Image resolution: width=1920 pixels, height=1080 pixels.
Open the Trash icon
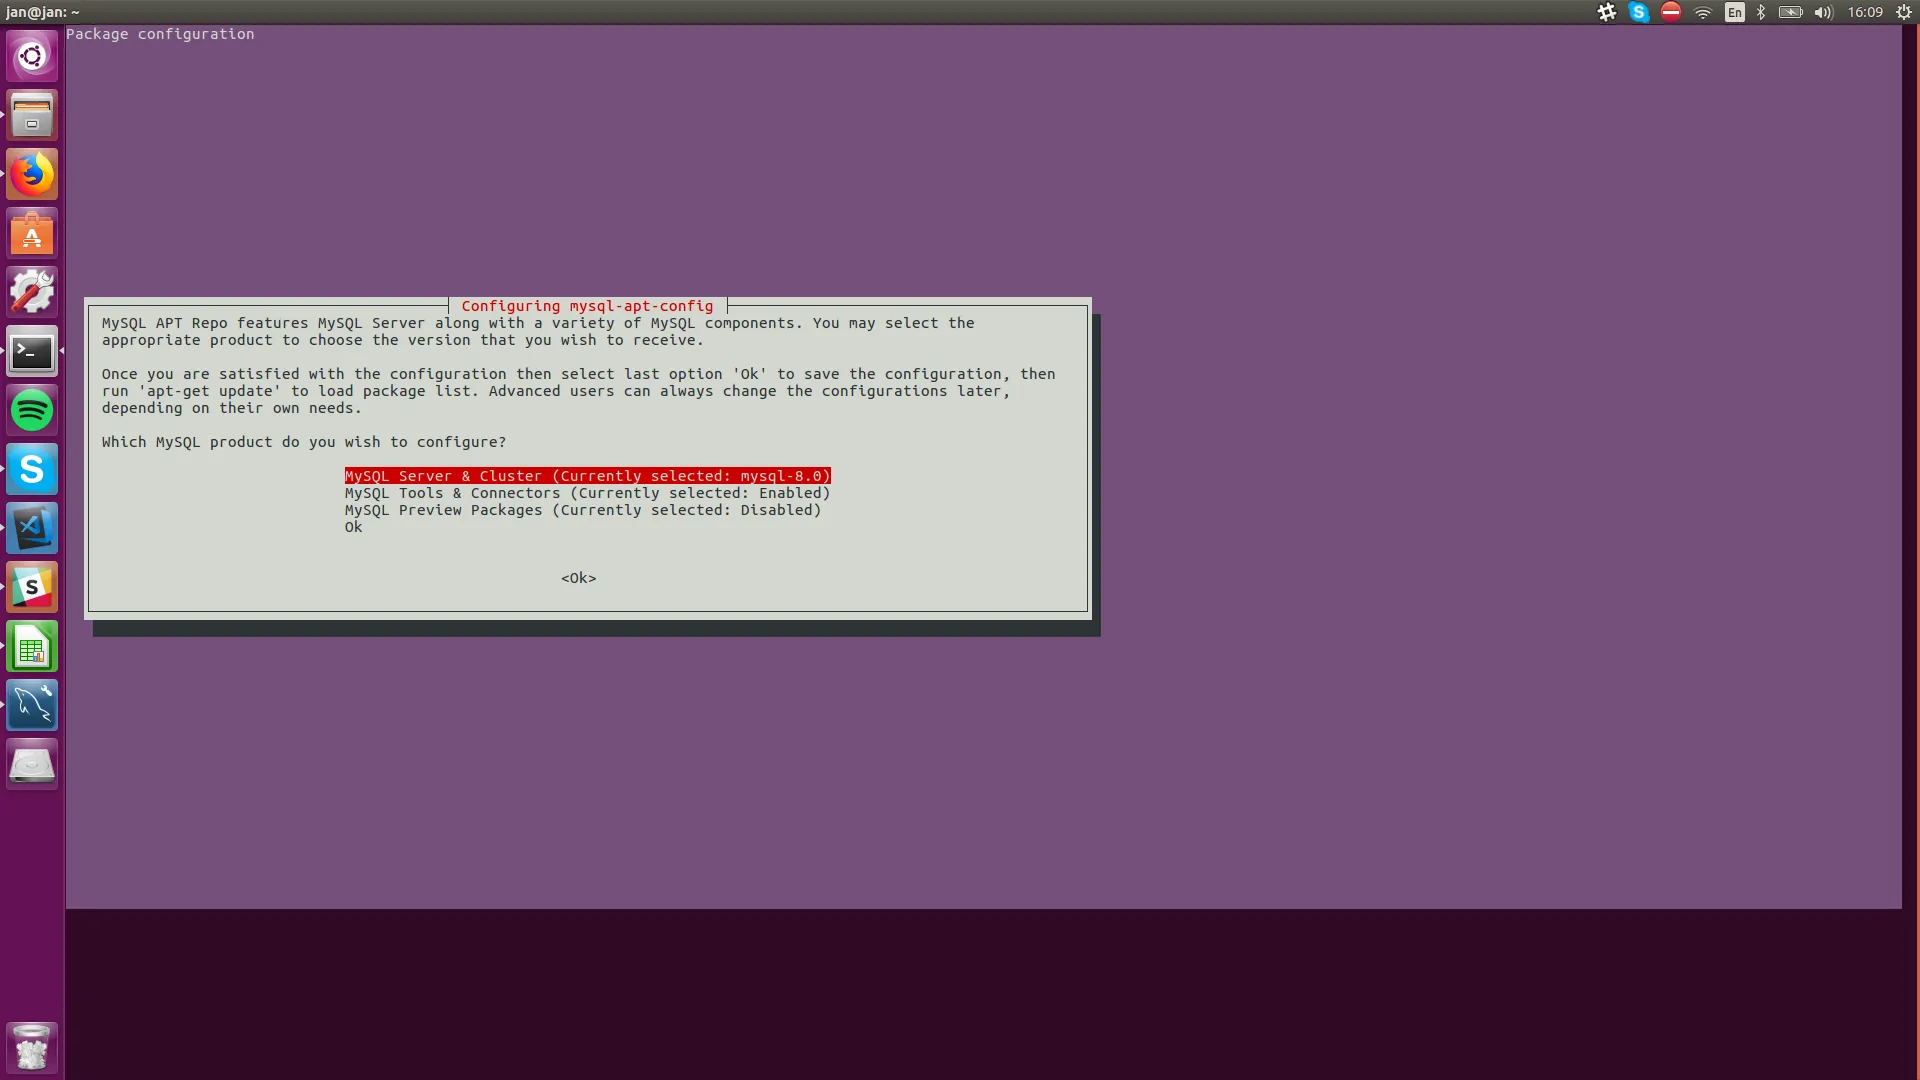click(32, 1047)
